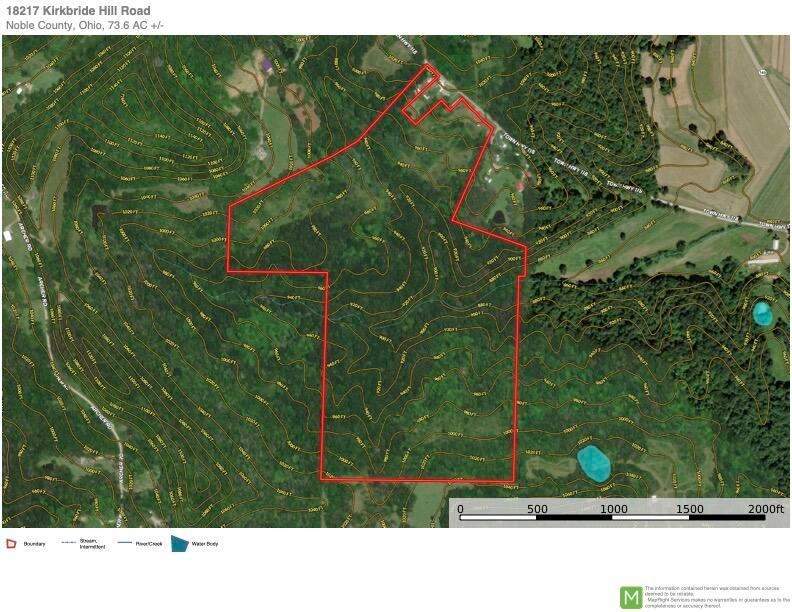Click the Stream, Intermittent legend label
This screenshot has height=612, width=792.
pos(92,544)
